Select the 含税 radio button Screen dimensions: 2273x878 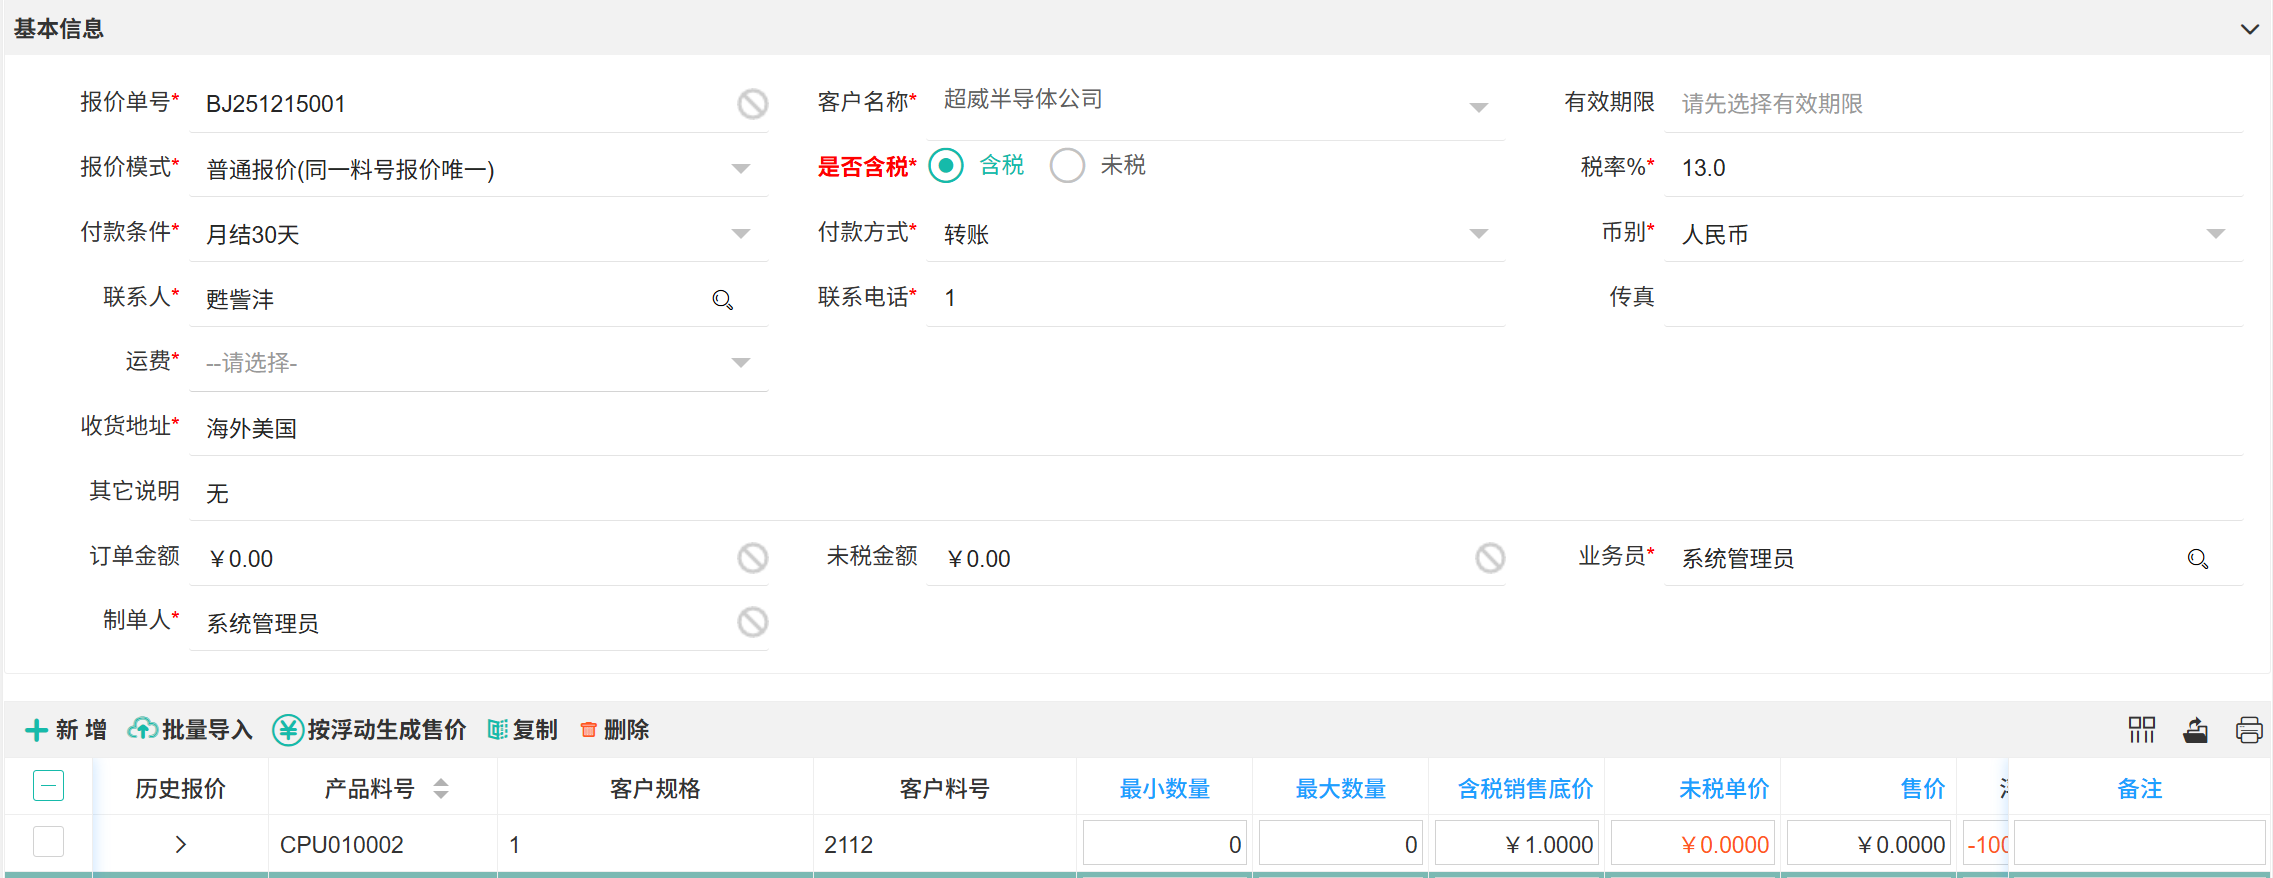point(946,166)
